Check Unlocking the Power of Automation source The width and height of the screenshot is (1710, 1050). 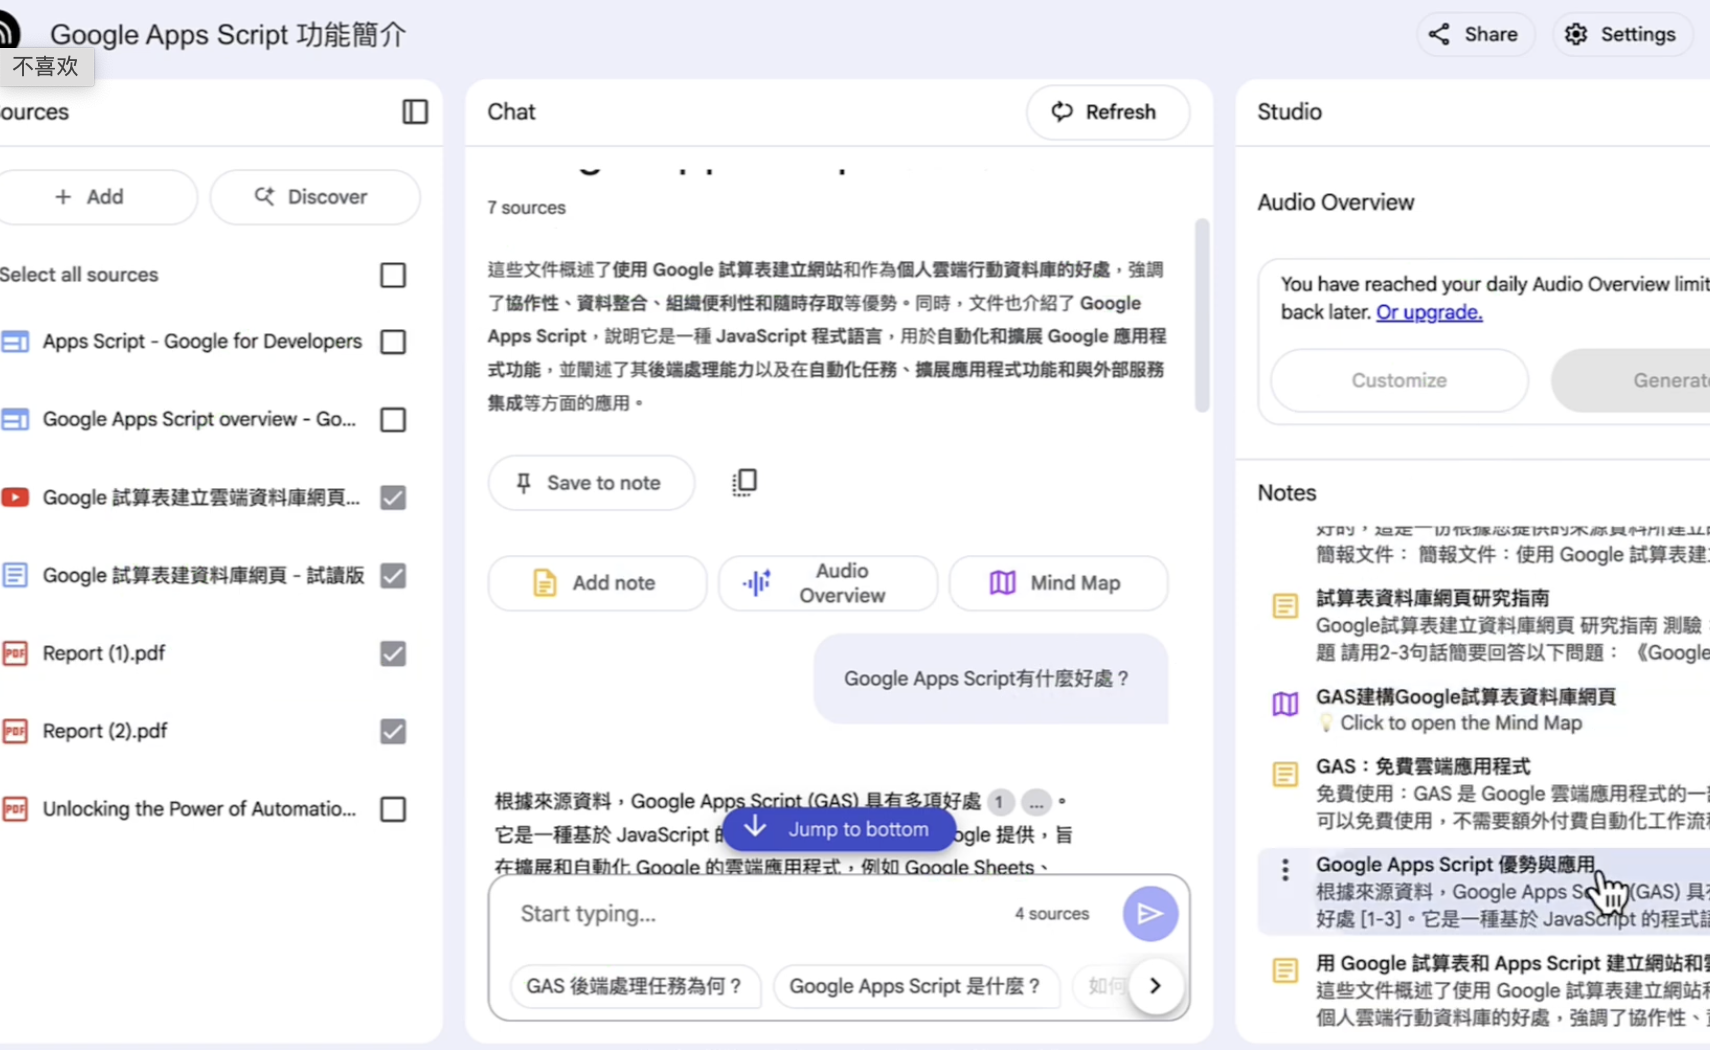(393, 809)
